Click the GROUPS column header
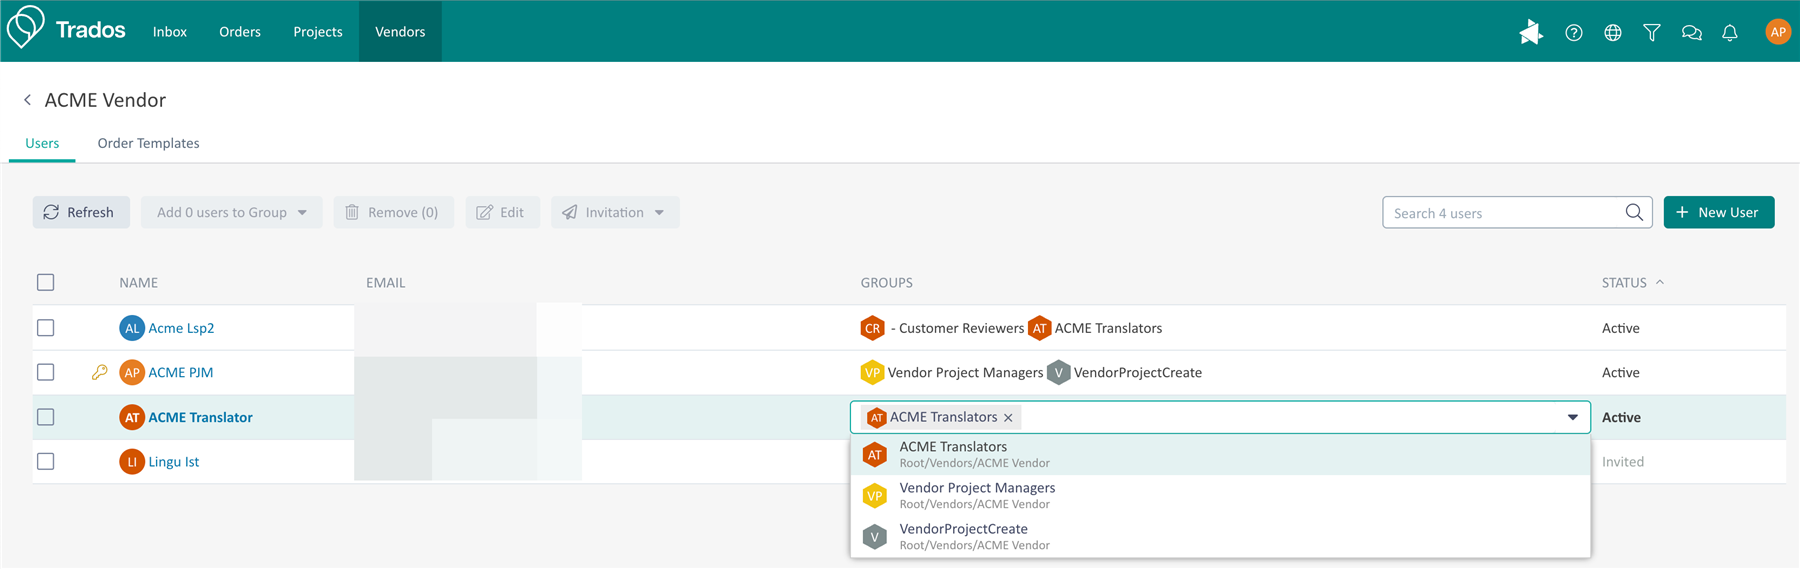Image resolution: width=1800 pixels, height=569 pixels. click(x=887, y=283)
